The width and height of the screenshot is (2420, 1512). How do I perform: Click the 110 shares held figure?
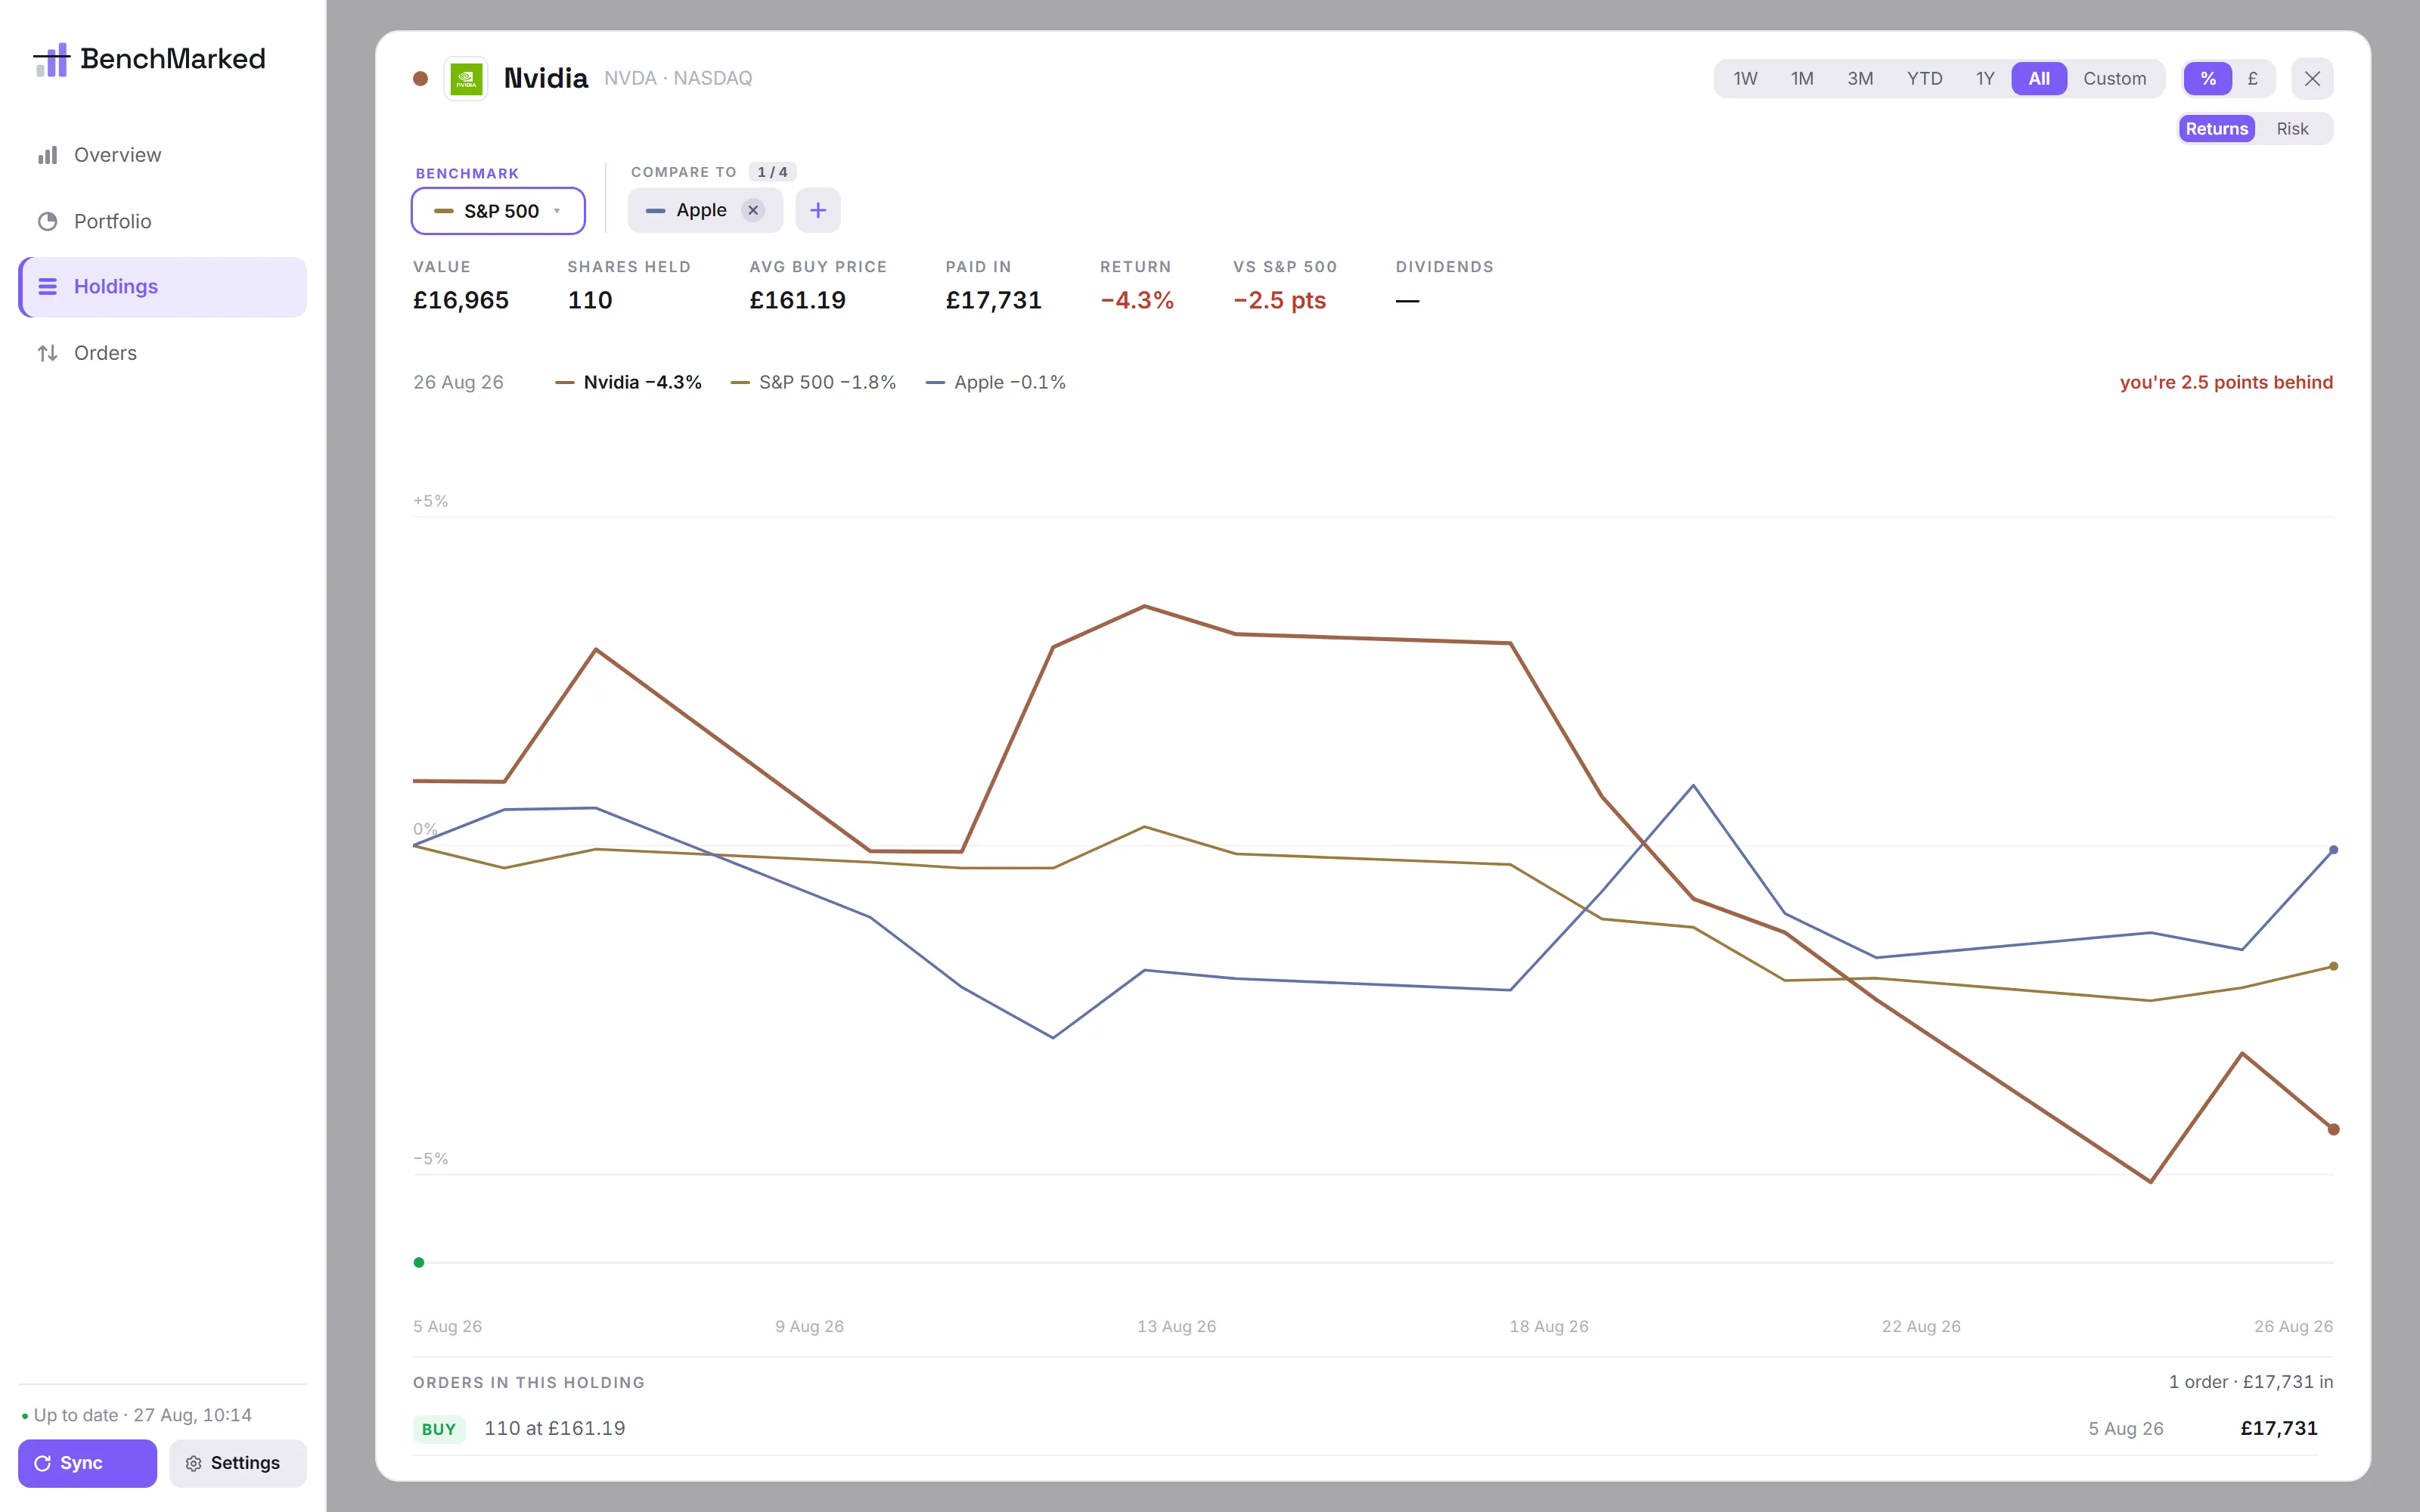pyautogui.click(x=590, y=300)
